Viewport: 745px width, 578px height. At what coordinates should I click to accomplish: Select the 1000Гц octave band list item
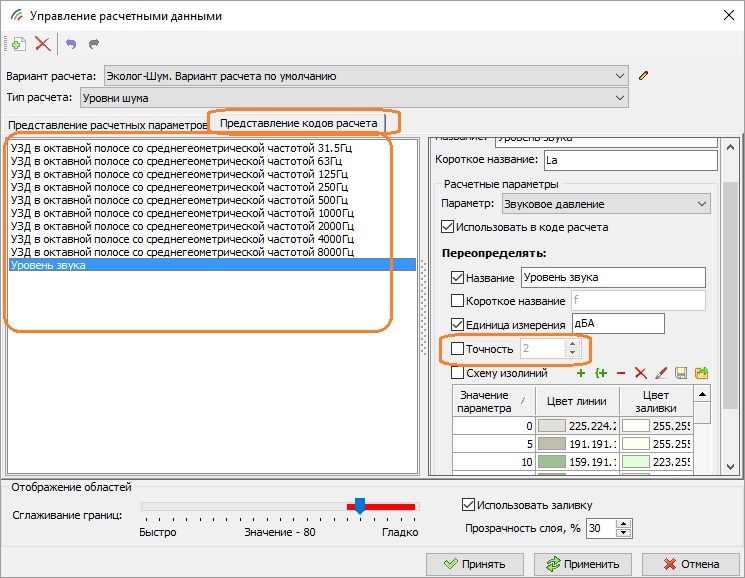pos(181,213)
